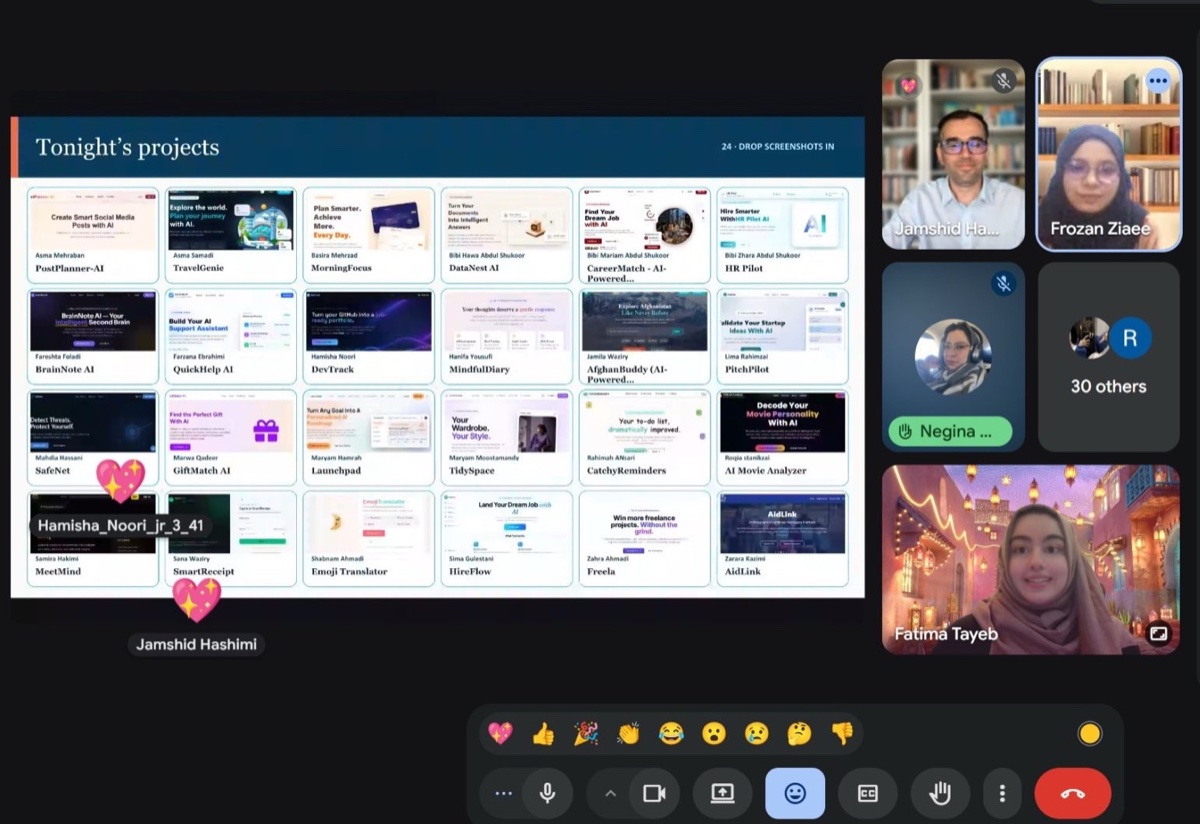Select Jamshid Ha... video tile
1200x824 pixels.
pos(953,154)
